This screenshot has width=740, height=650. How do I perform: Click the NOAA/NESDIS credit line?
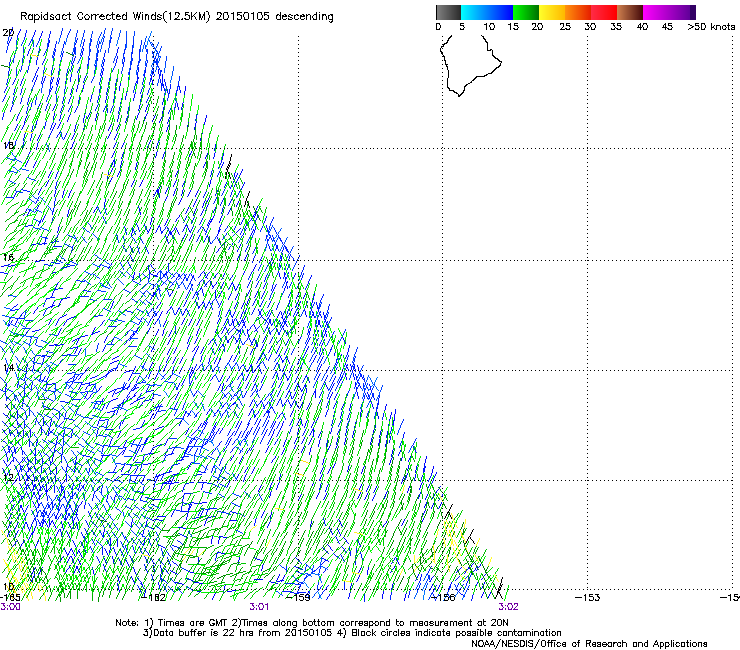(589, 644)
